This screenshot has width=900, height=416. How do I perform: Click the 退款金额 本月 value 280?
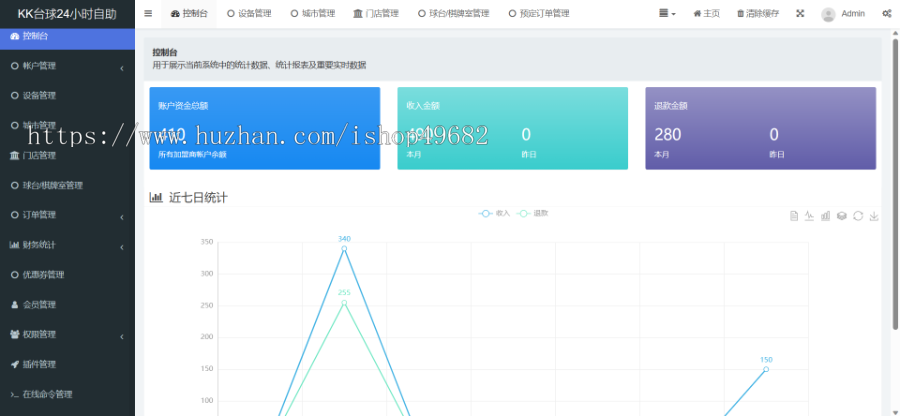pyautogui.click(x=668, y=135)
